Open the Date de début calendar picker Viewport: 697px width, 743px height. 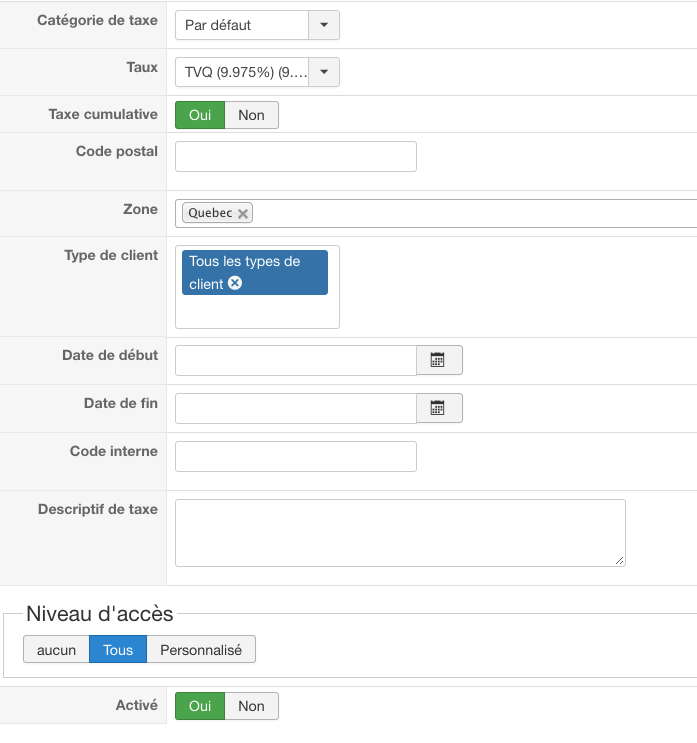point(438,360)
